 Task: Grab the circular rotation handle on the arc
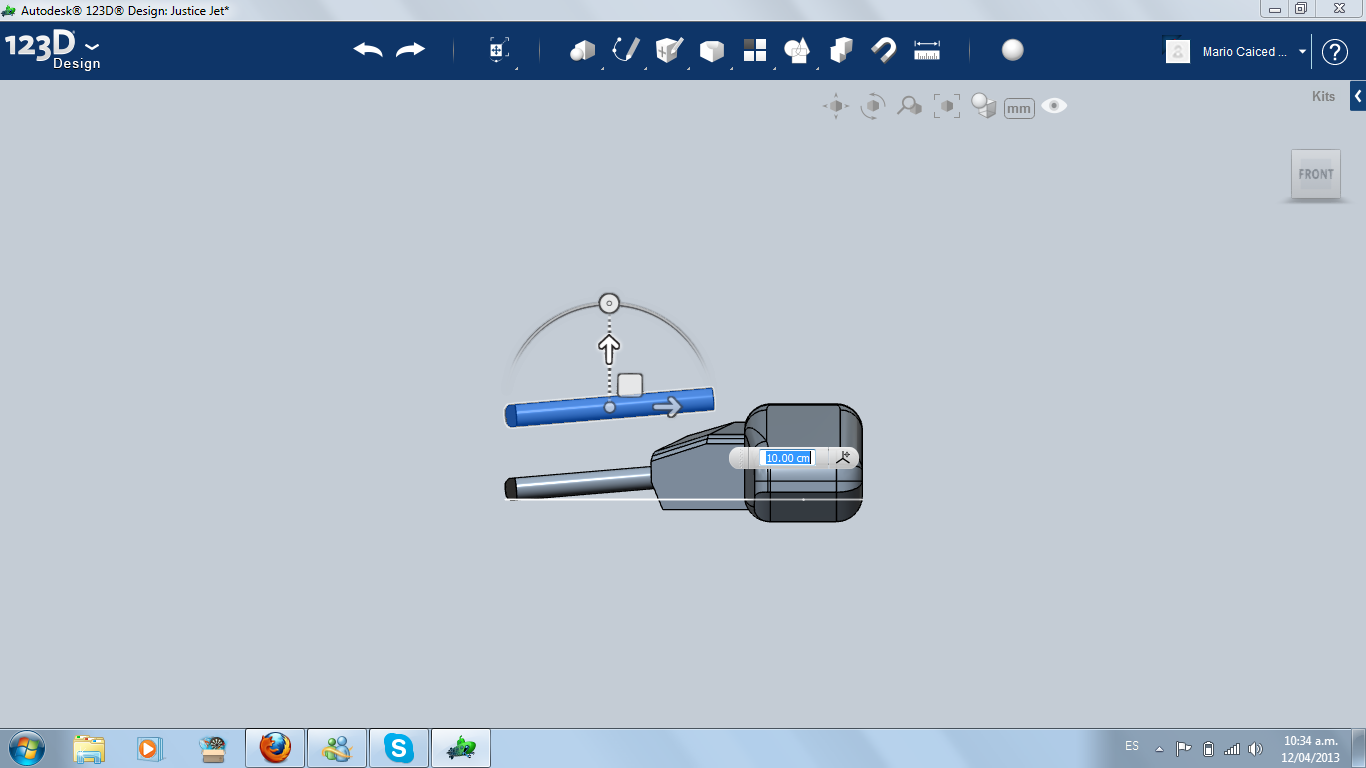(x=609, y=303)
